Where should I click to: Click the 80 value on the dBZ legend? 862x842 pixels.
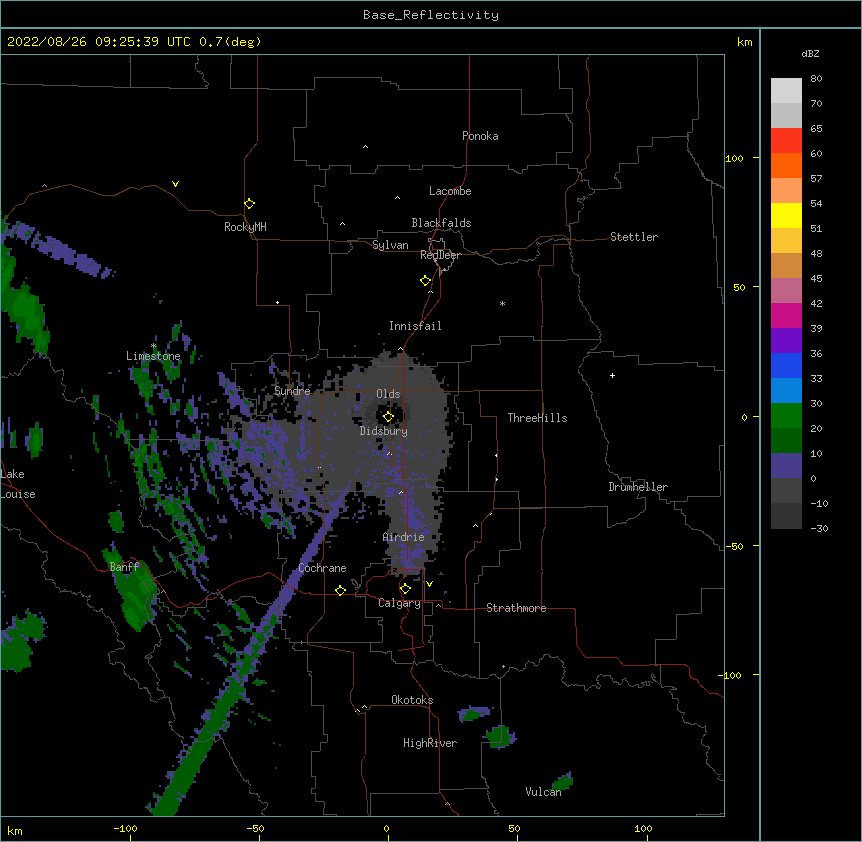(x=816, y=79)
